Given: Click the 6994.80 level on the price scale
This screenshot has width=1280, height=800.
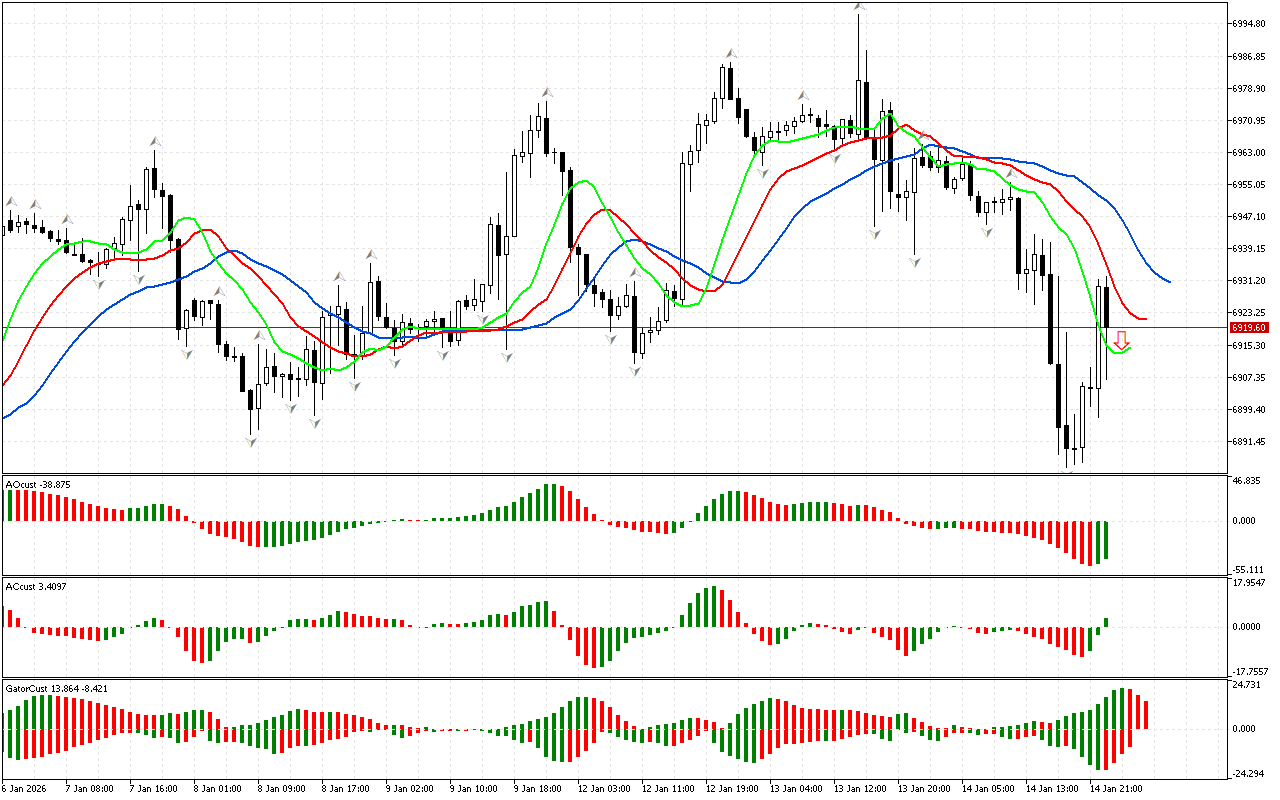Looking at the screenshot, I should click(1250, 23).
